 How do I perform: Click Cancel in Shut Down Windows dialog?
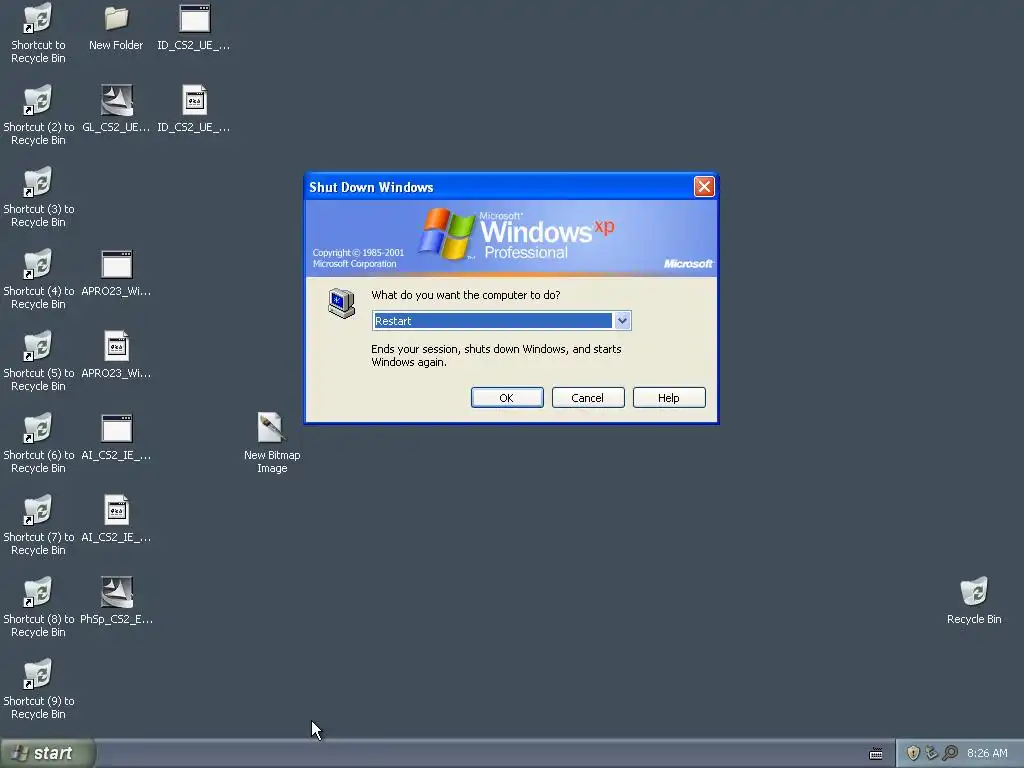[588, 398]
